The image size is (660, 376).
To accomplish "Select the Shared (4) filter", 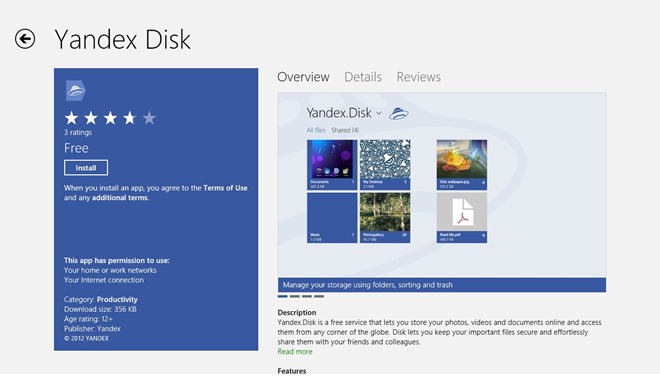I will [345, 130].
